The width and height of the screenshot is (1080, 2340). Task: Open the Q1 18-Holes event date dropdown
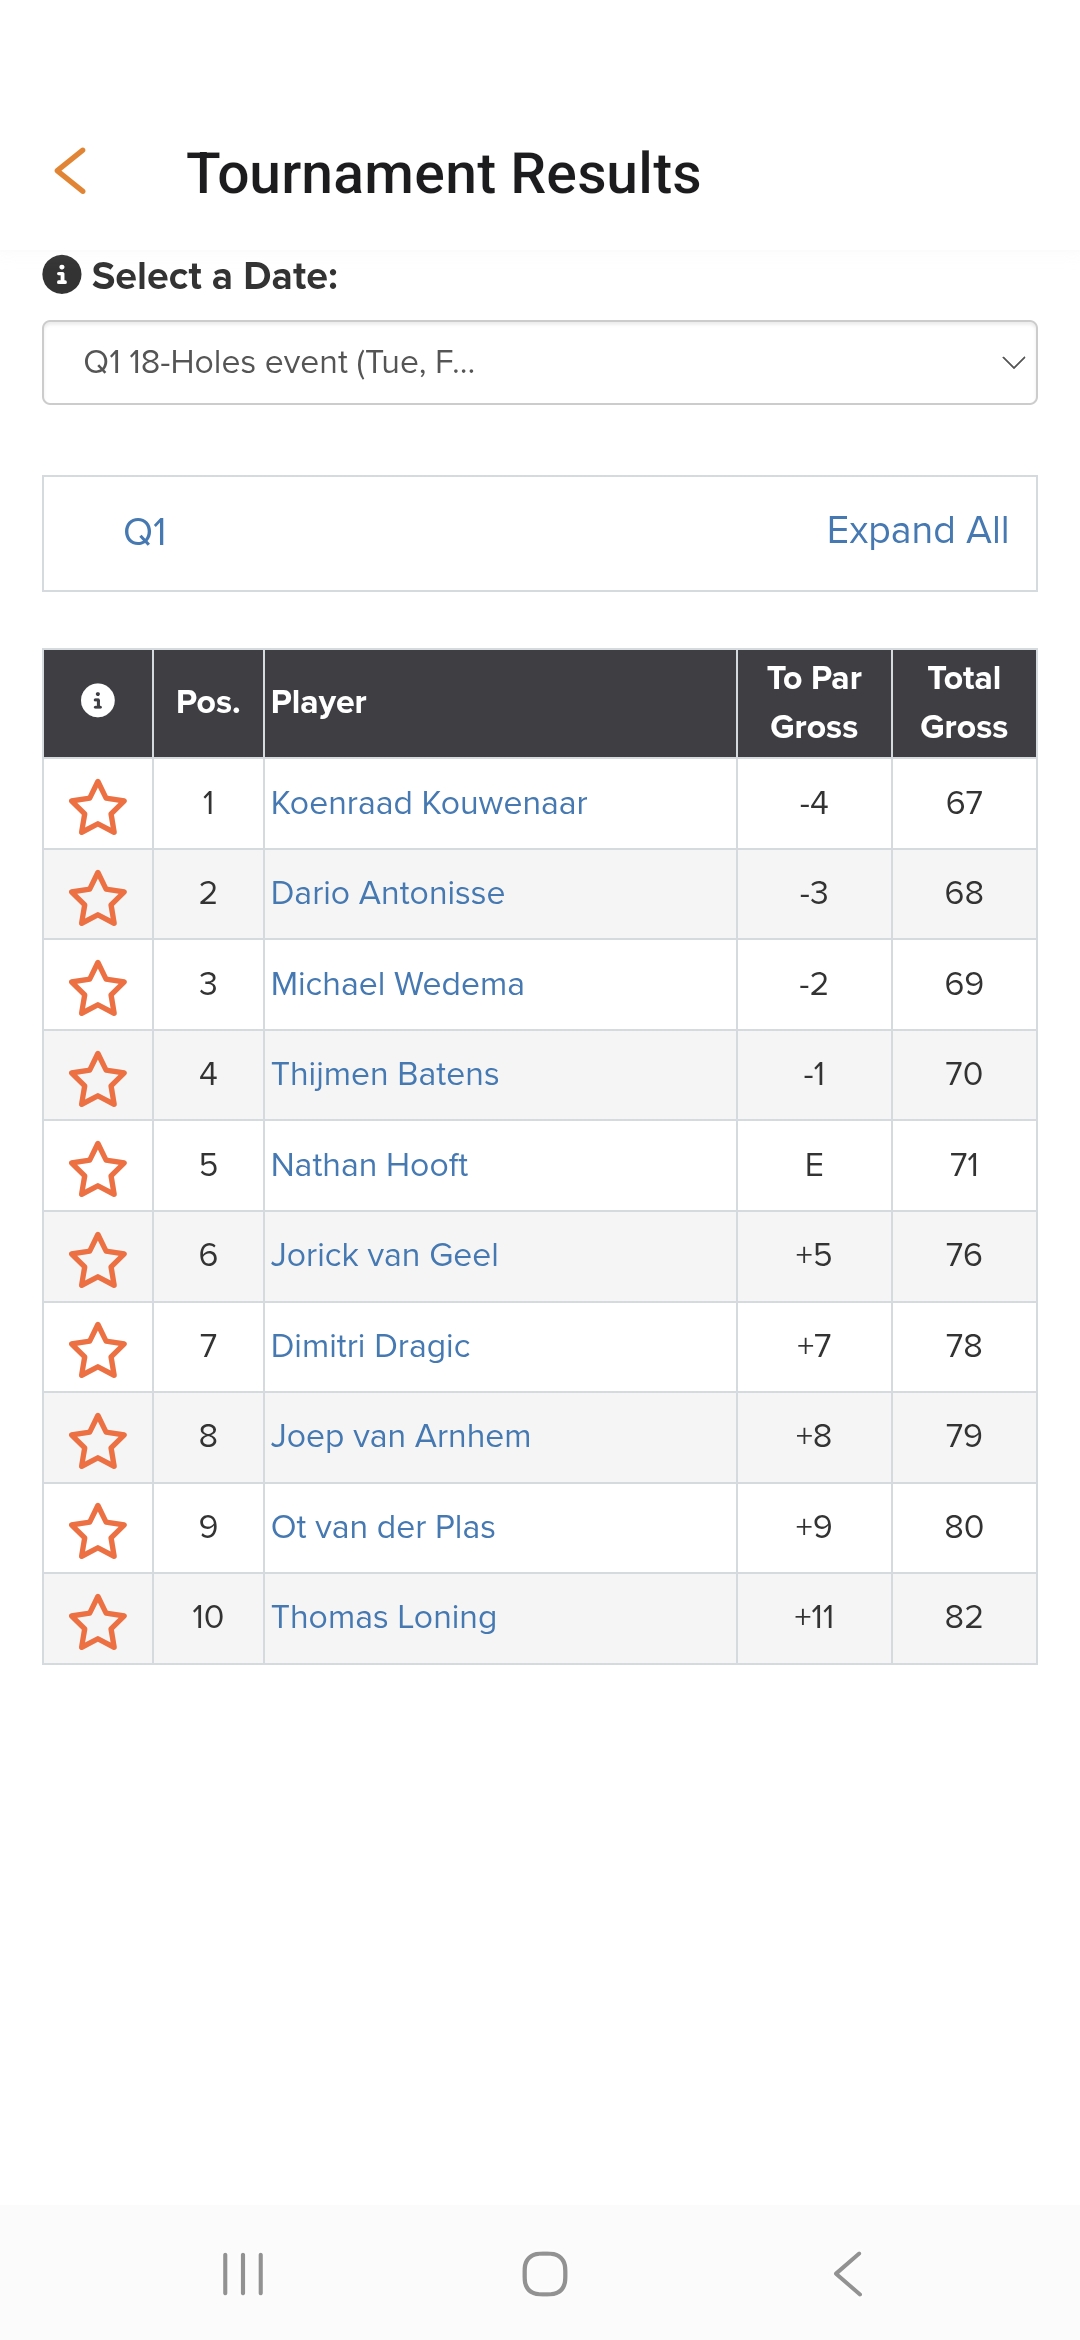click(x=540, y=363)
